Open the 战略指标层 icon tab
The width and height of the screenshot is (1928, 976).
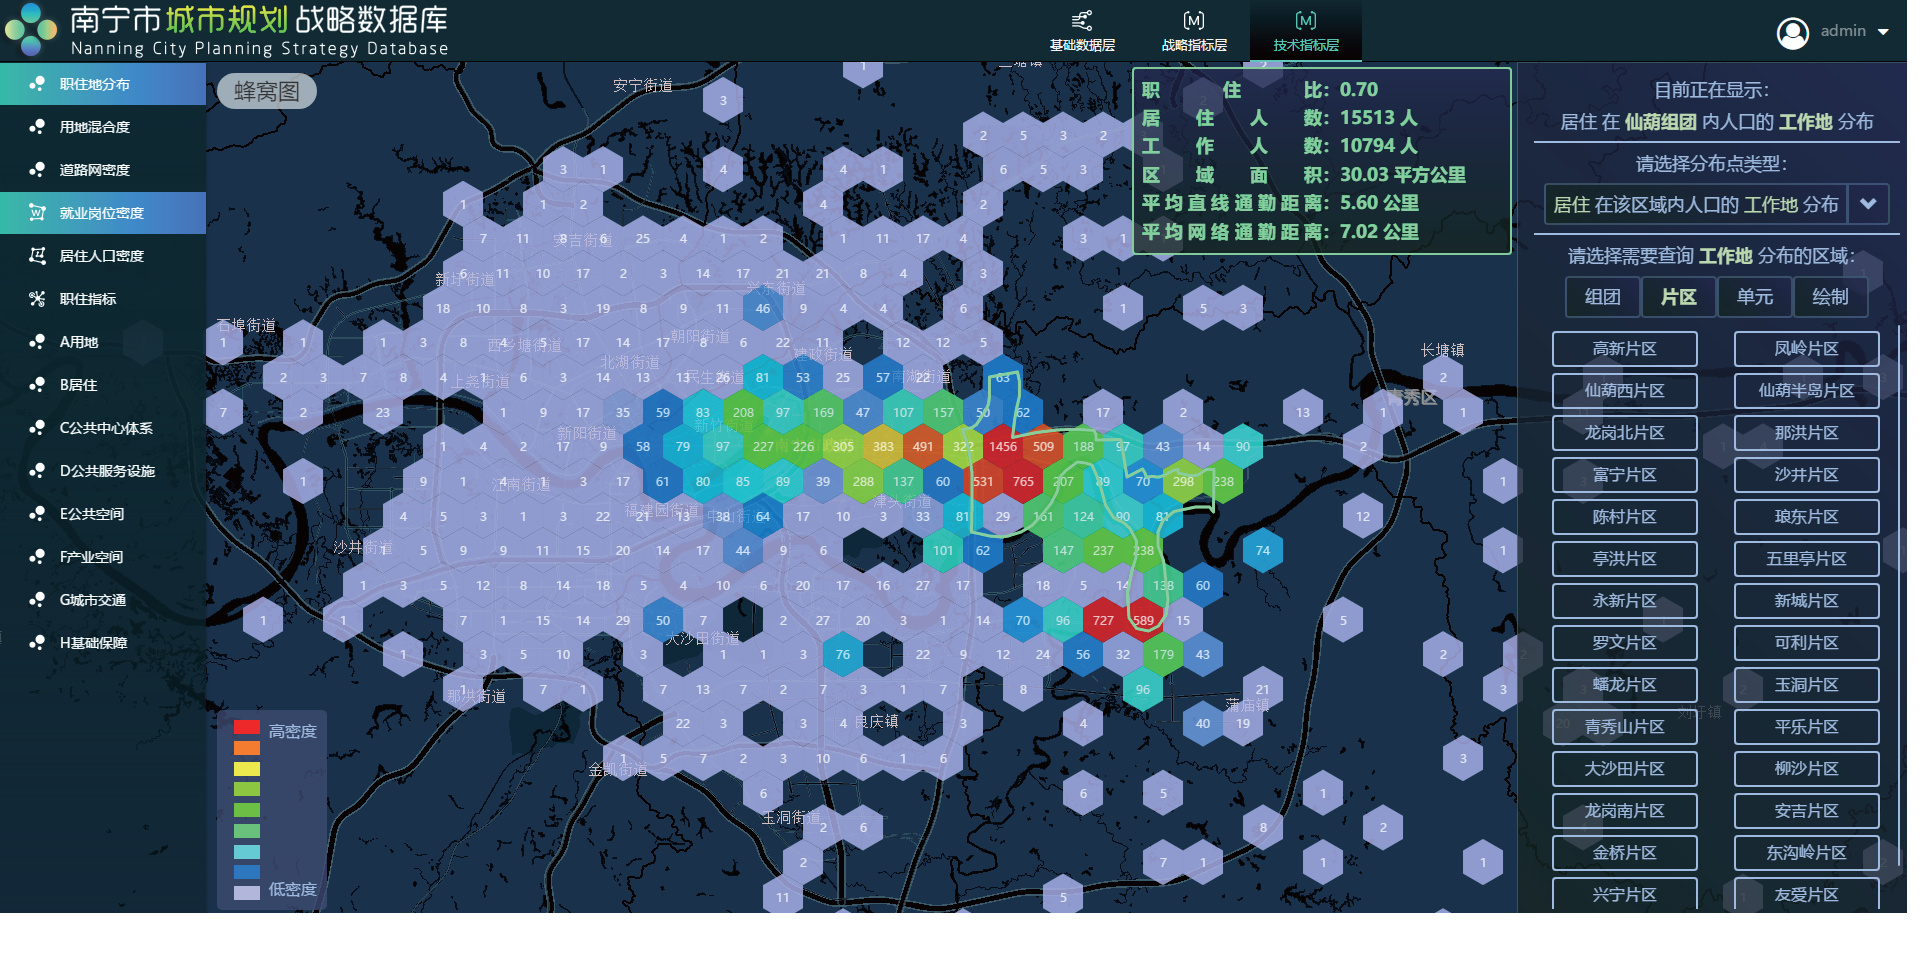(x=1193, y=21)
